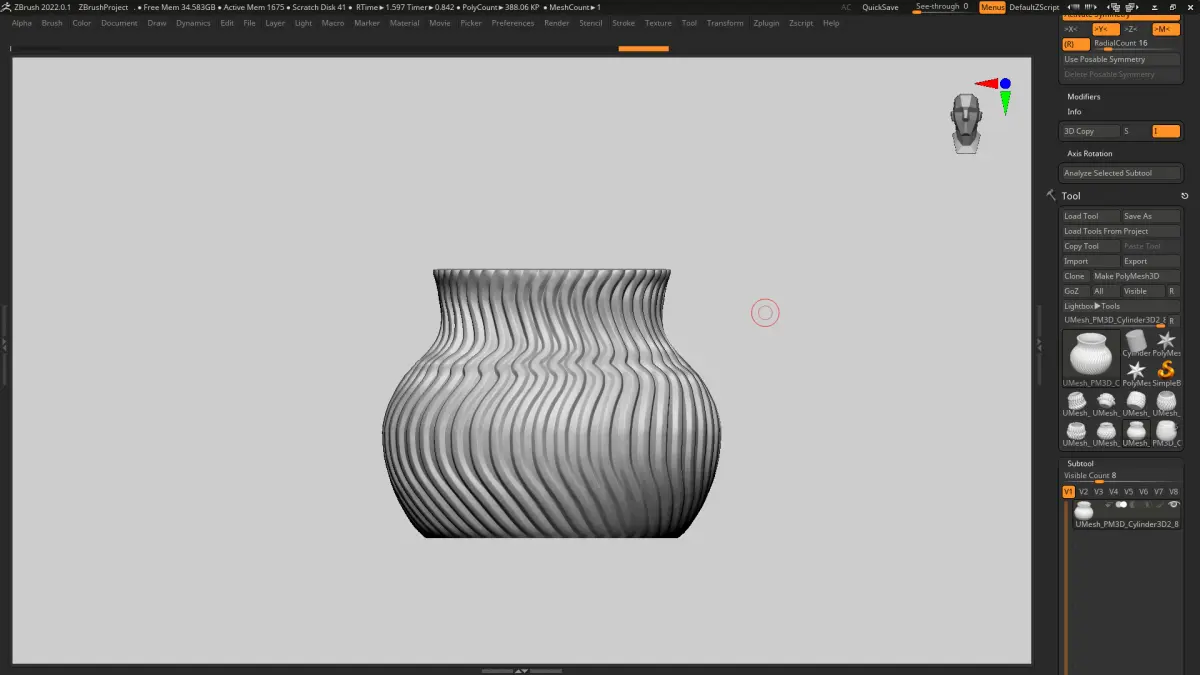
Task: Select PolyMesh star tool beside SimpleBrush
Action: [x=1136, y=372]
